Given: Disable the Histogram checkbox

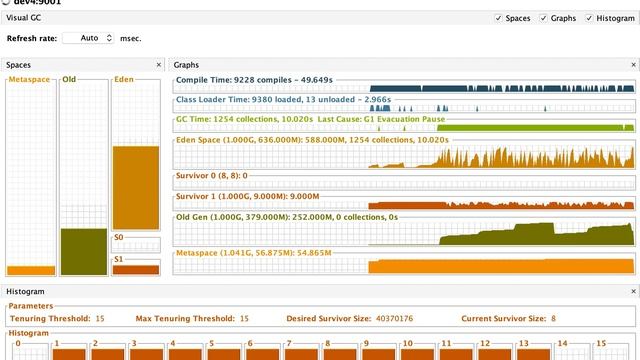Looking at the screenshot, I should (x=589, y=18).
